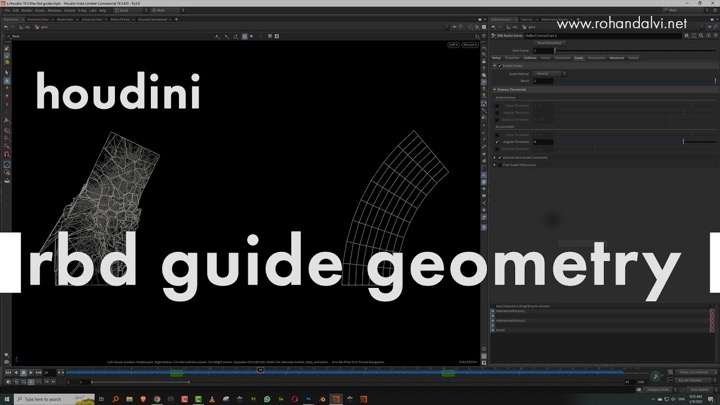This screenshot has width=720, height=405.
Task: Open WhatsApp from the taskbar
Action: click(267, 399)
